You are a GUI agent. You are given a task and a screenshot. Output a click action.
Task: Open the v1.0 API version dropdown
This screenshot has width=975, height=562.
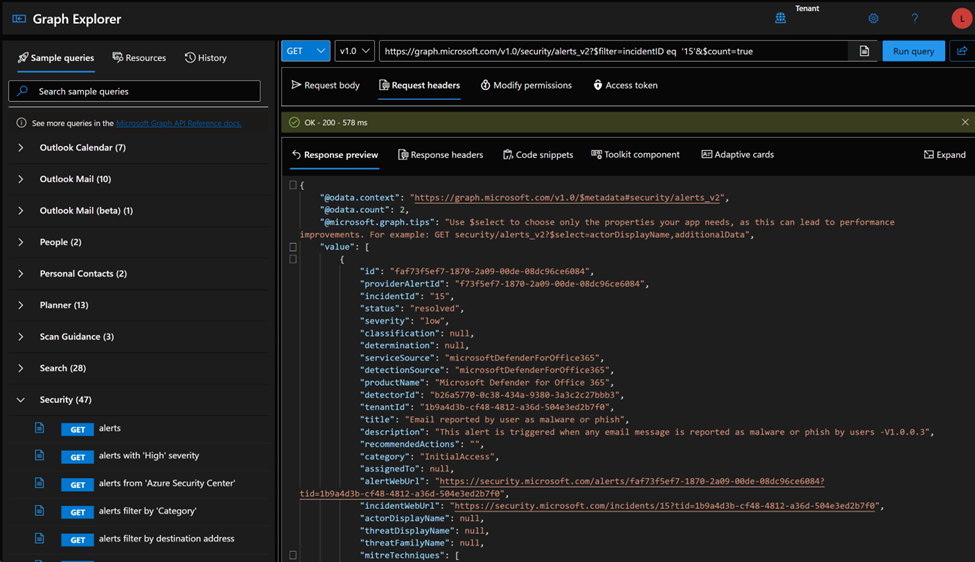(x=354, y=51)
